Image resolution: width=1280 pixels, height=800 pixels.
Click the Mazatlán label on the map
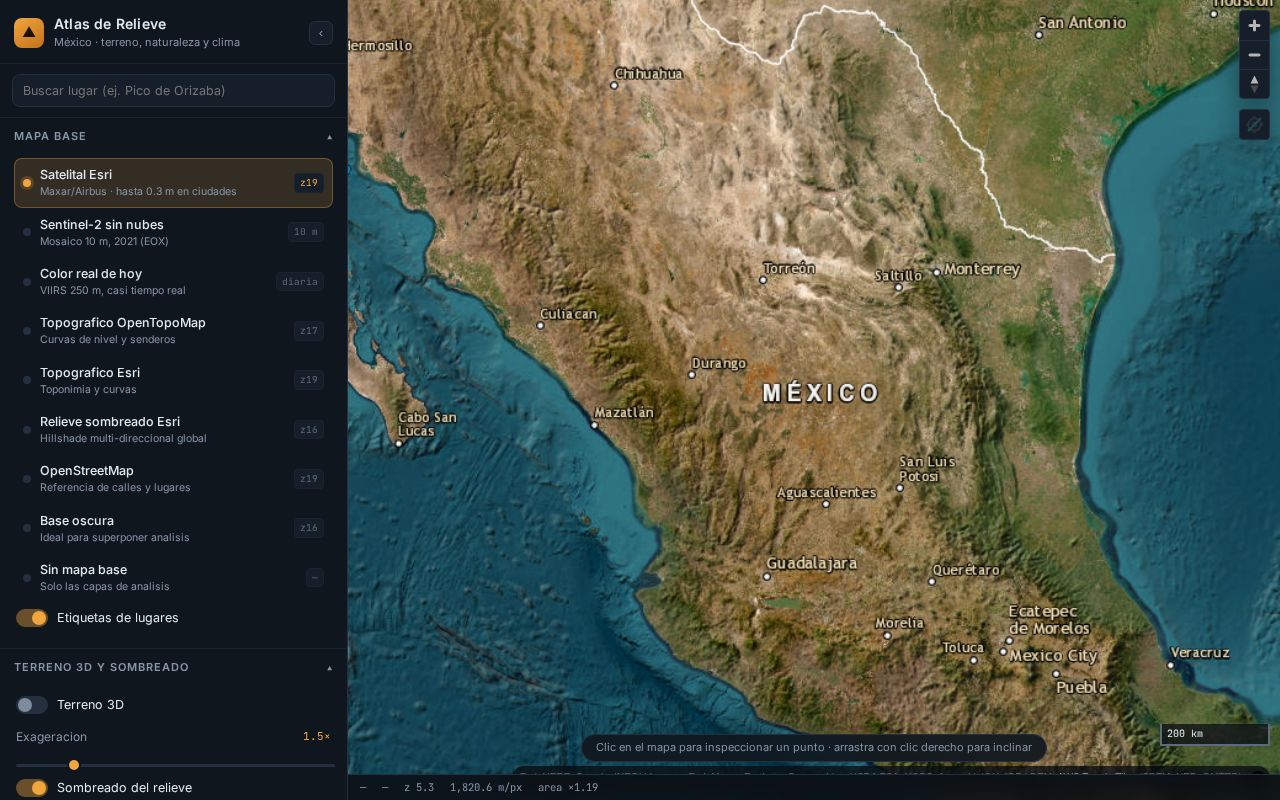click(x=623, y=412)
